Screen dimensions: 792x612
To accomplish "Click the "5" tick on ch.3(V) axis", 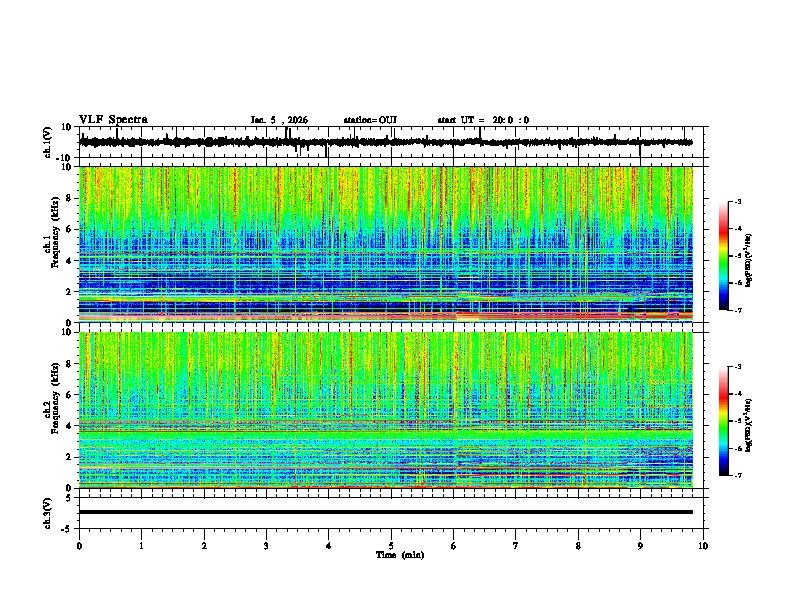I will point(69,498).
